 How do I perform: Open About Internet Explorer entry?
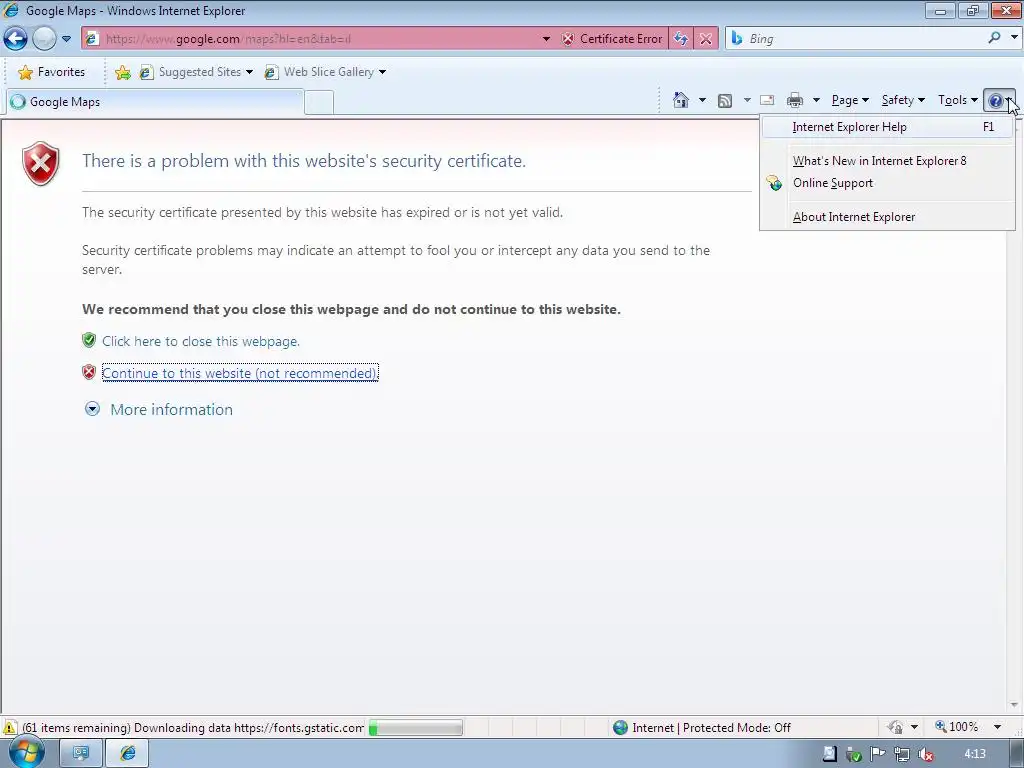(888, 217)
